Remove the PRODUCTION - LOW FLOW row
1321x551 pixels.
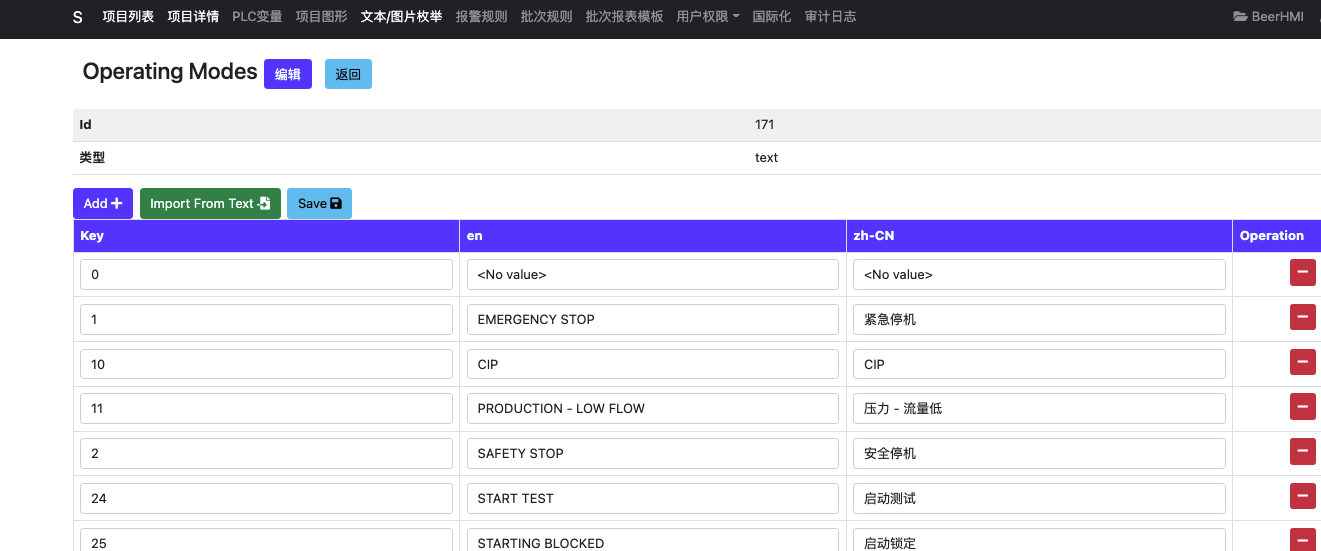[1302, 407]
